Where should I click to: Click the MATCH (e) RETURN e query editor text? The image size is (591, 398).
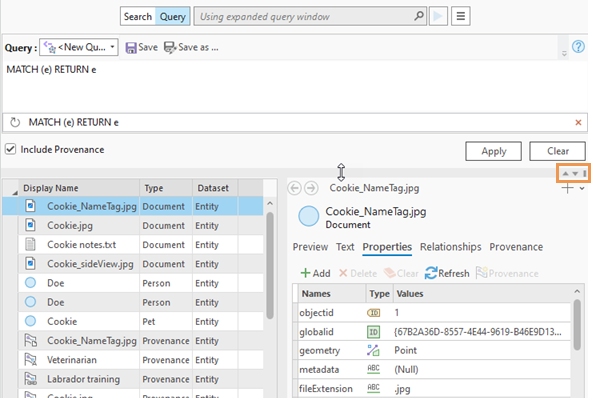[51, 70]
